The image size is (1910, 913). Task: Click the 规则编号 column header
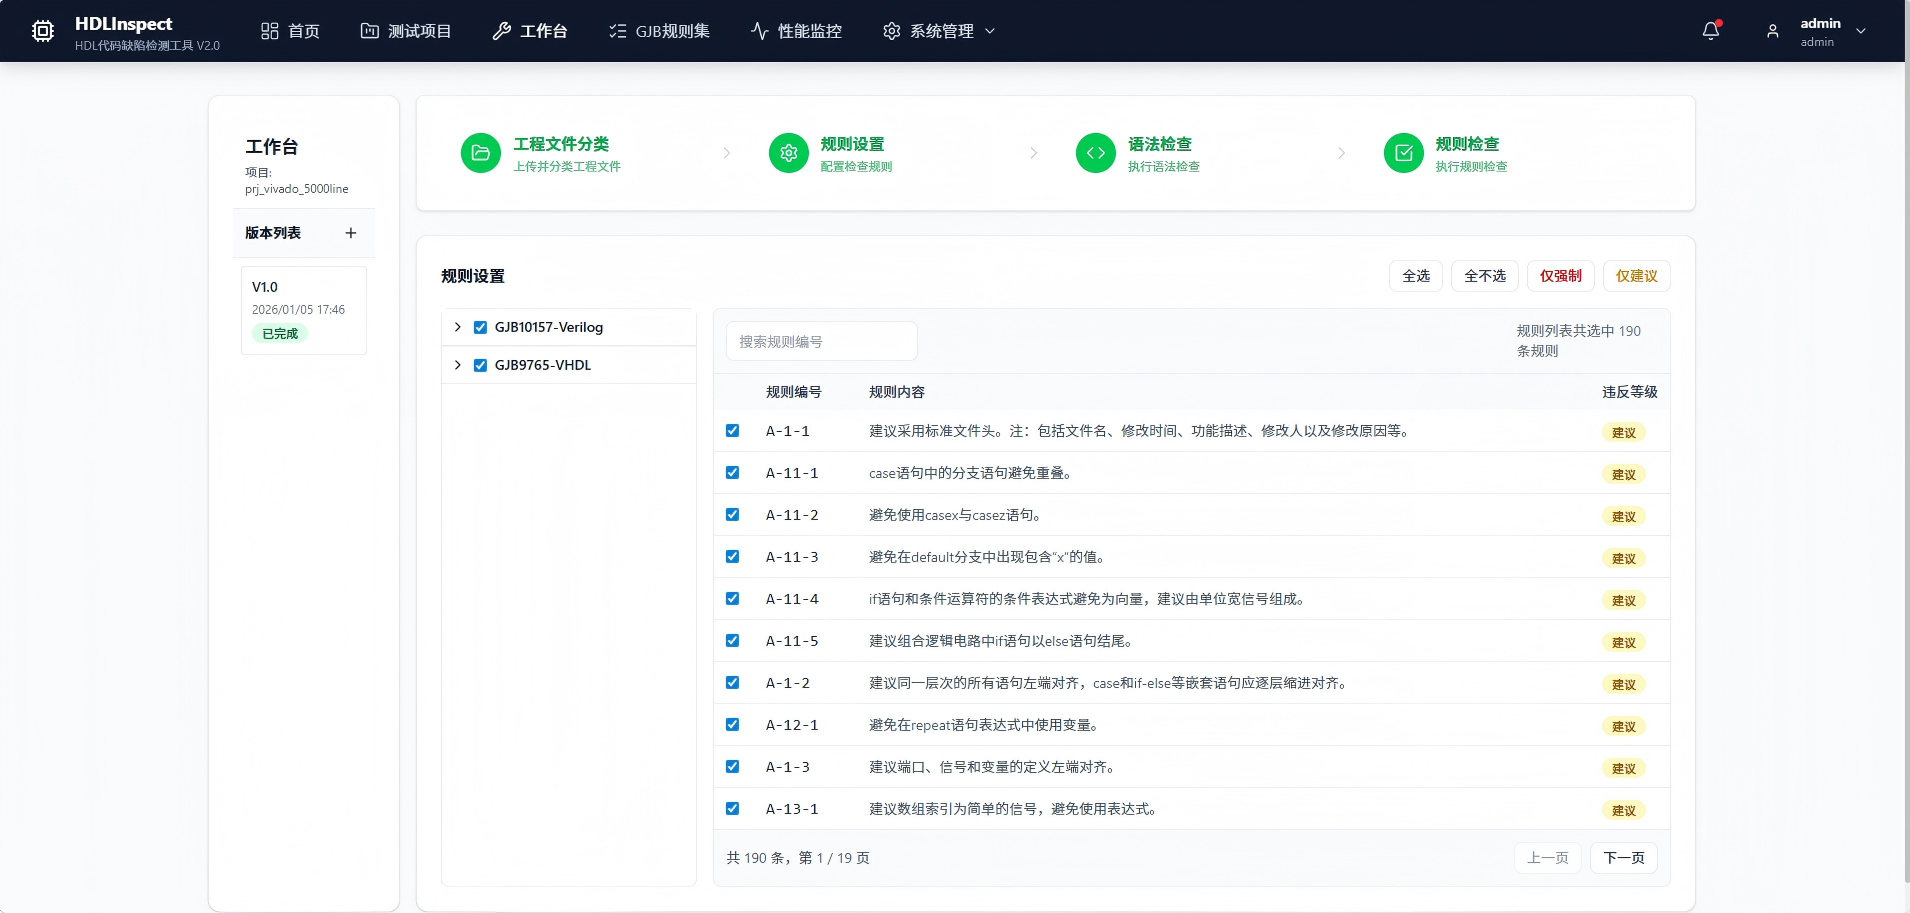coord(794,392)
